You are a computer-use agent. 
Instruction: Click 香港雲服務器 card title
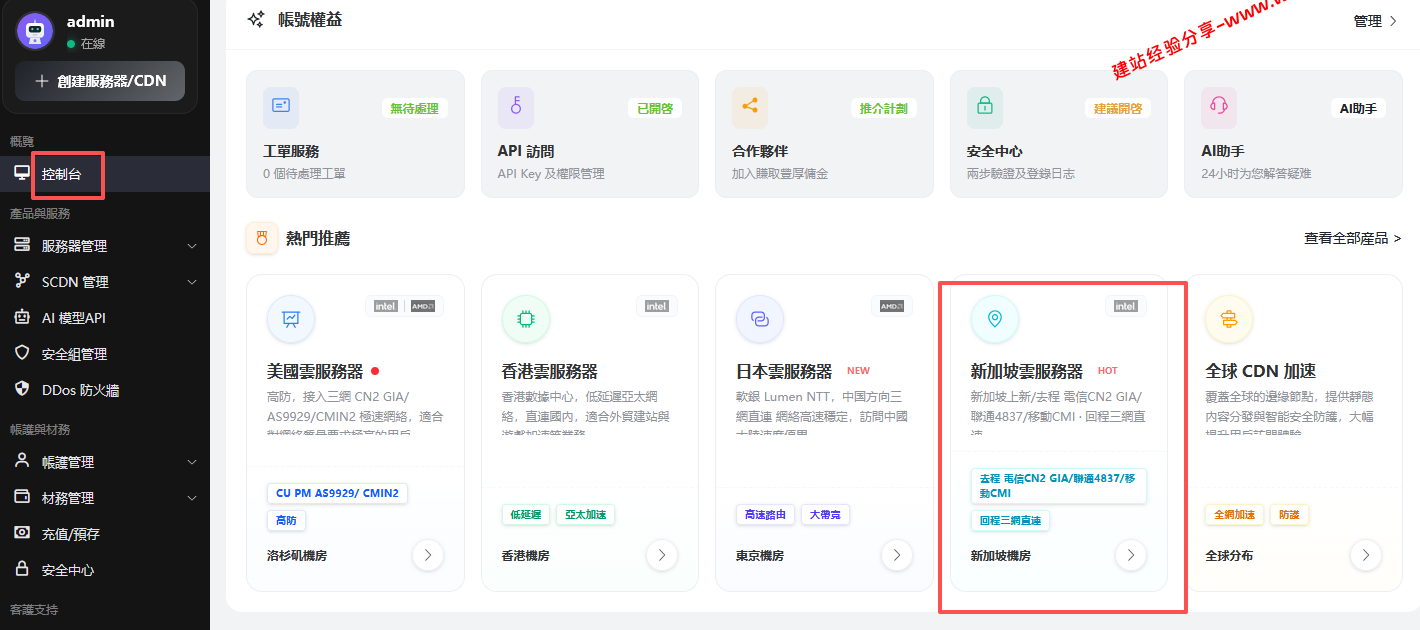pyautogui.click(x=549, y=371)
